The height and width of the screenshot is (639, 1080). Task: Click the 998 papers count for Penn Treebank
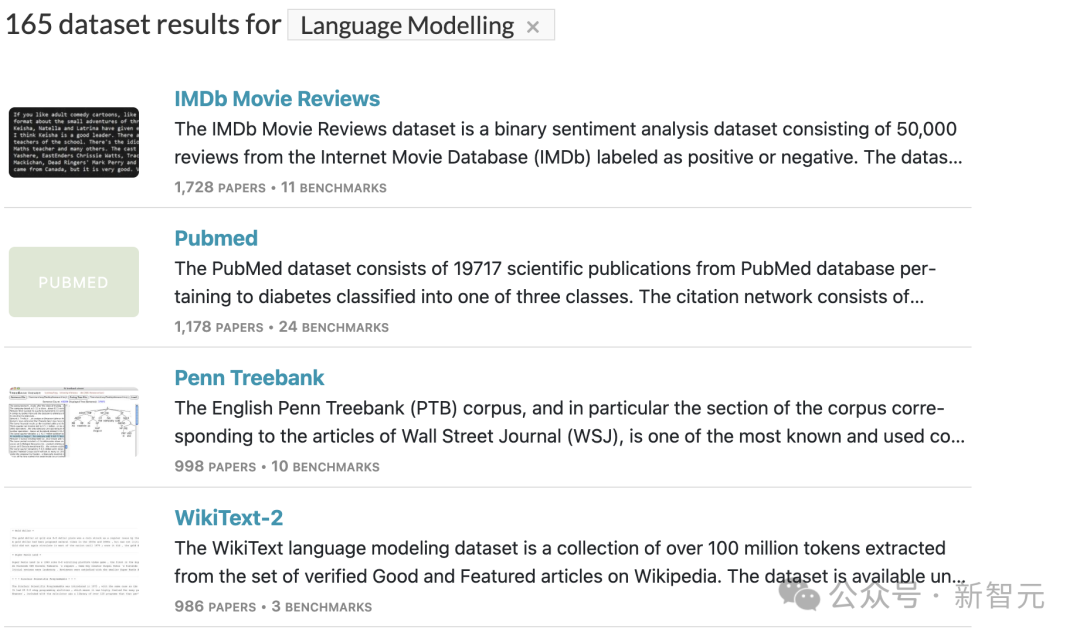tap(215, 467)
